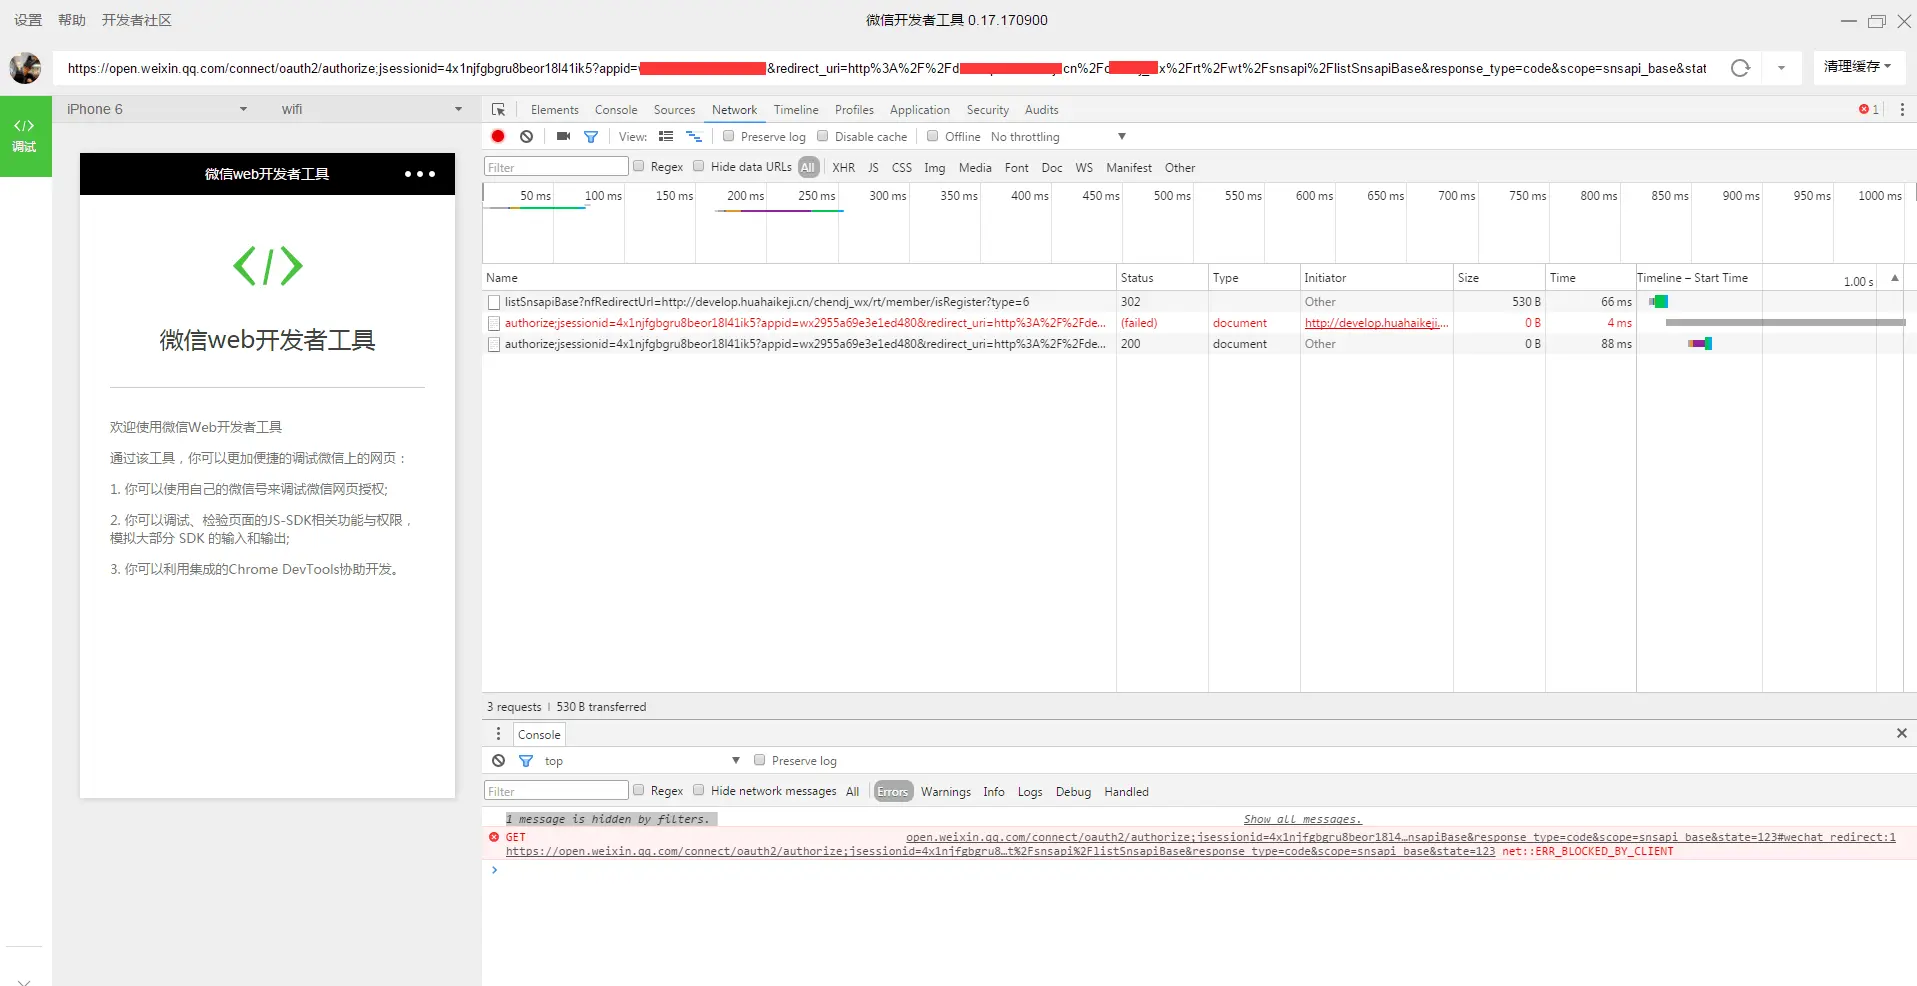This screenshot has height=986, width=1917.
Task: Filter requests by XHR
Action: coord(844,168)
